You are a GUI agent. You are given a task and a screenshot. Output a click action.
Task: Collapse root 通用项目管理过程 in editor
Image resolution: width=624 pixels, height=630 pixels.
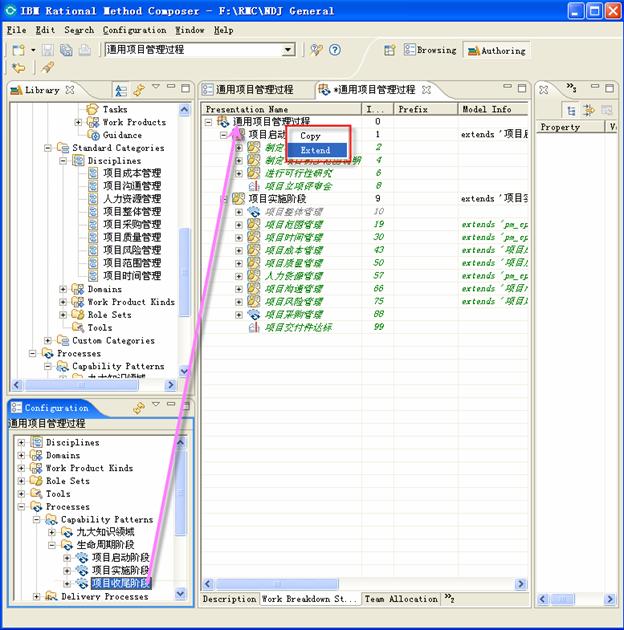click(208, 122)
